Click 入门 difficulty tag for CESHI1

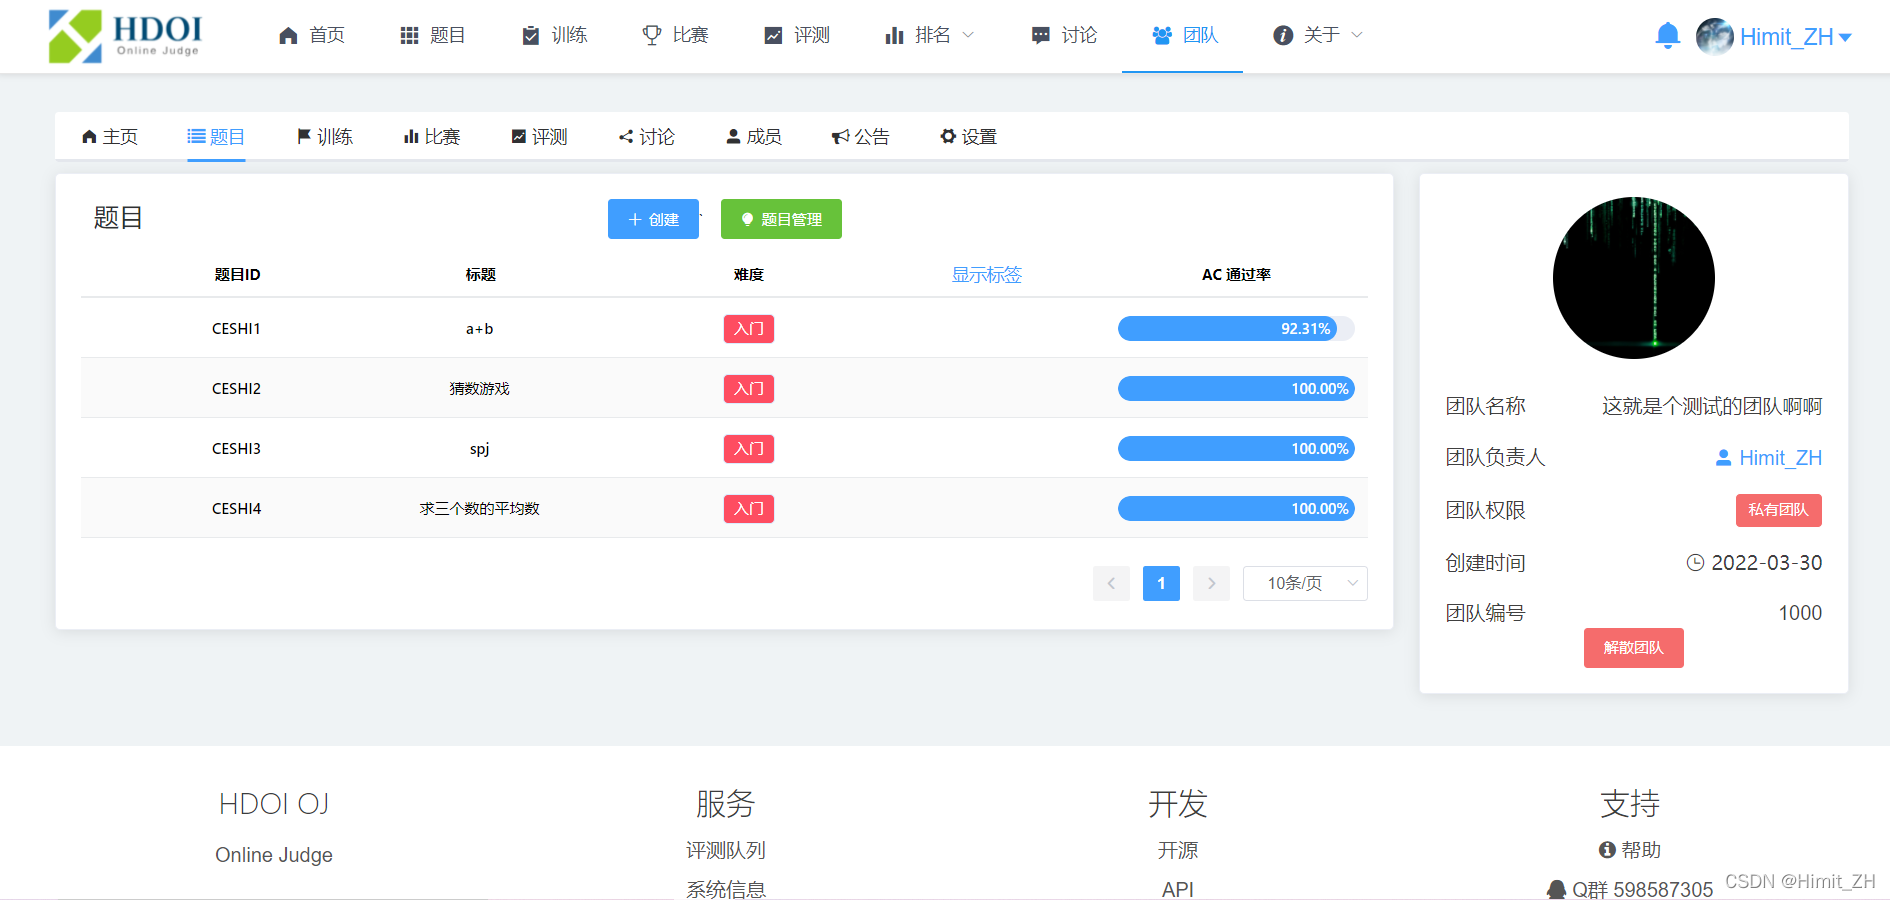(749, 329)
